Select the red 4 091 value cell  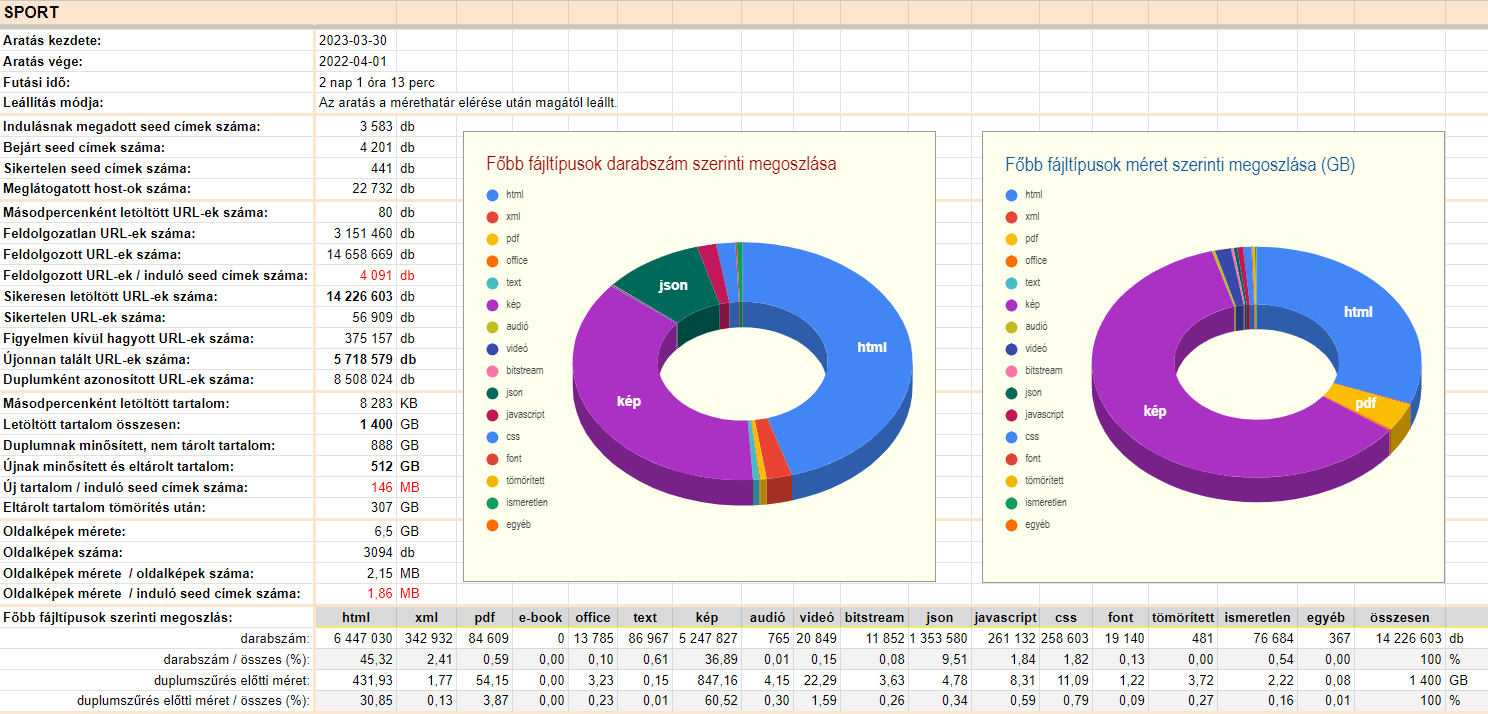pos(377,276)
